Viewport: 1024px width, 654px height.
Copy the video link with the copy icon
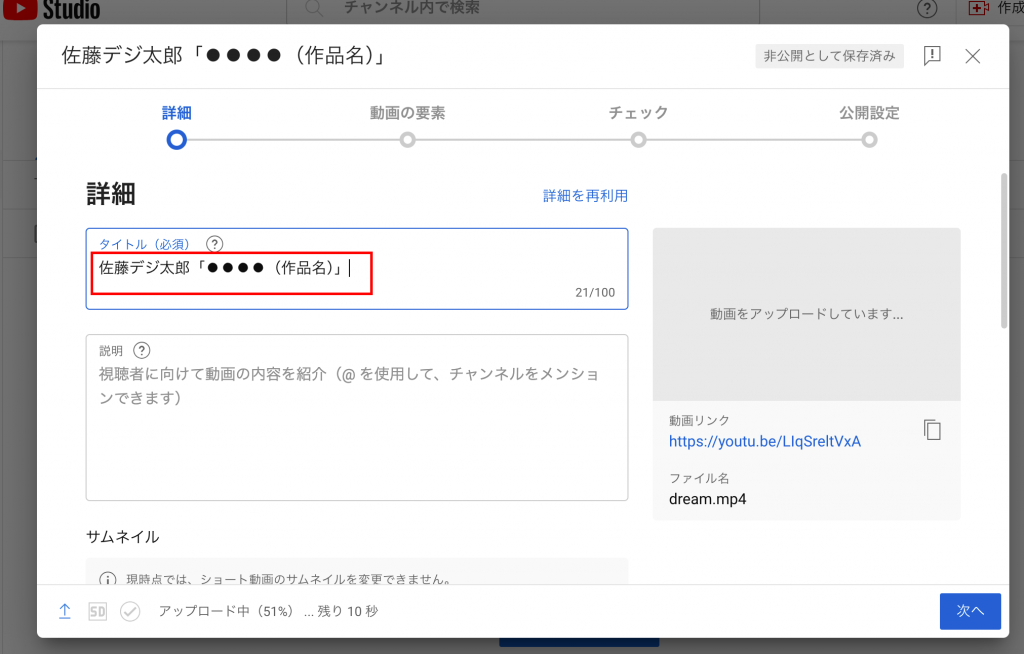tap(932, 430)
